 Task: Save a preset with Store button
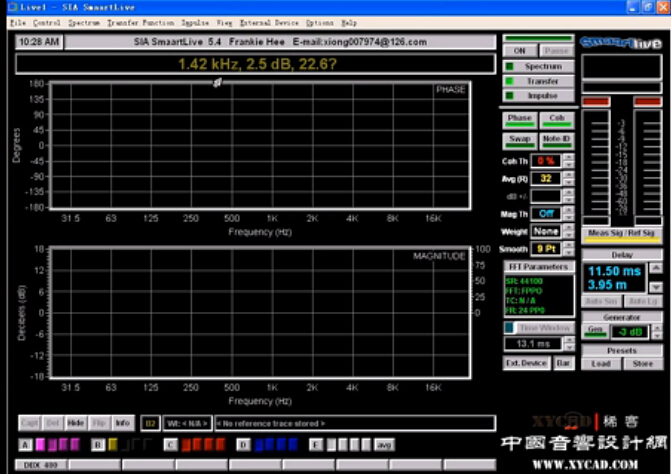click(x=643, y=364)
